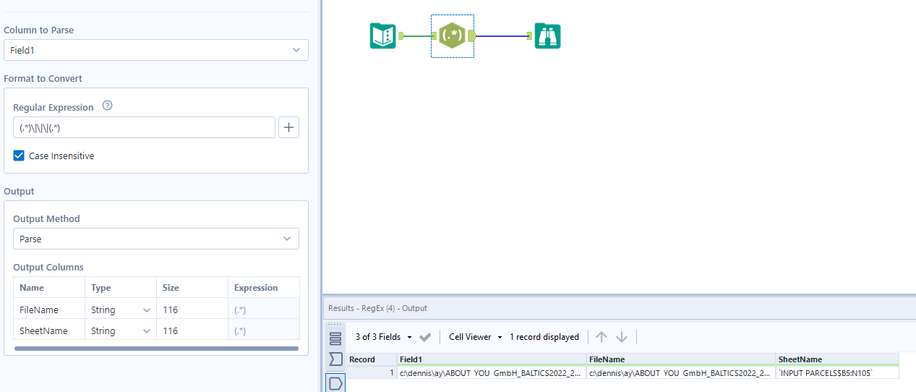The width and height of the screenshot is (916, 392).
Task: Select the RegEx tool on canvas
Action: (x=452, y=36)
